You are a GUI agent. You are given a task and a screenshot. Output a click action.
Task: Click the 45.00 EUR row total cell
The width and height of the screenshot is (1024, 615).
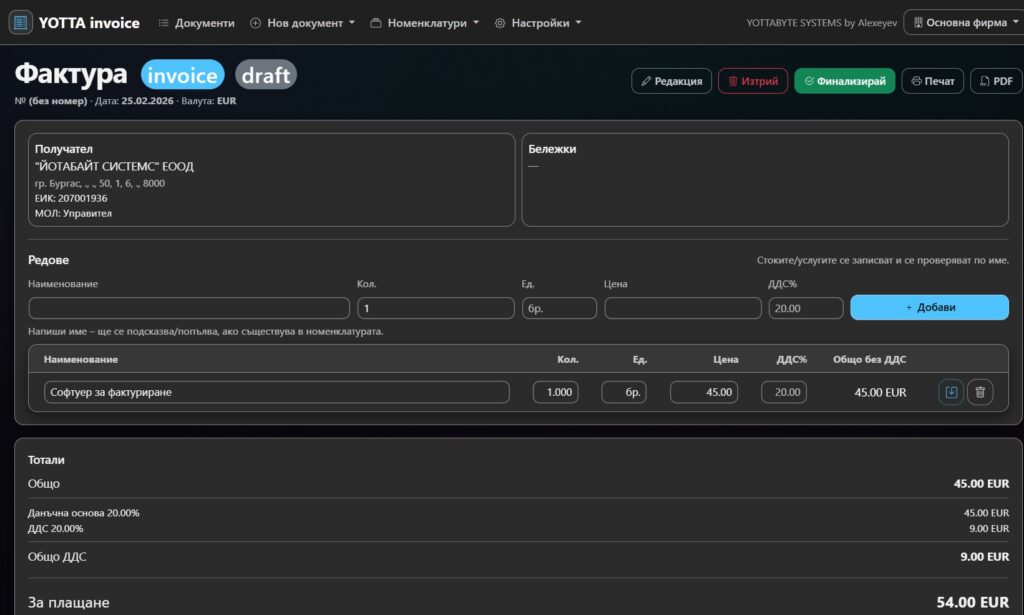click(880, 392)
